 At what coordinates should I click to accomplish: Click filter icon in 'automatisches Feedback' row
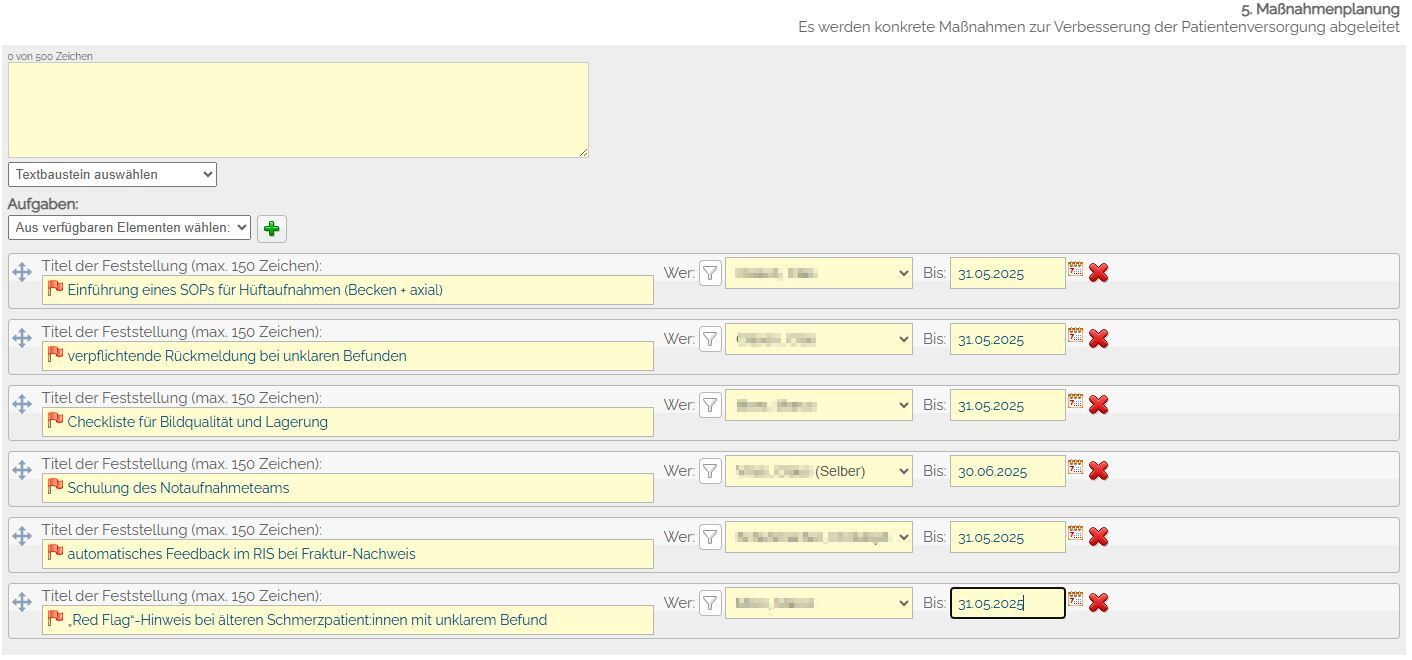pyautogui.click(x=710, y=537)
